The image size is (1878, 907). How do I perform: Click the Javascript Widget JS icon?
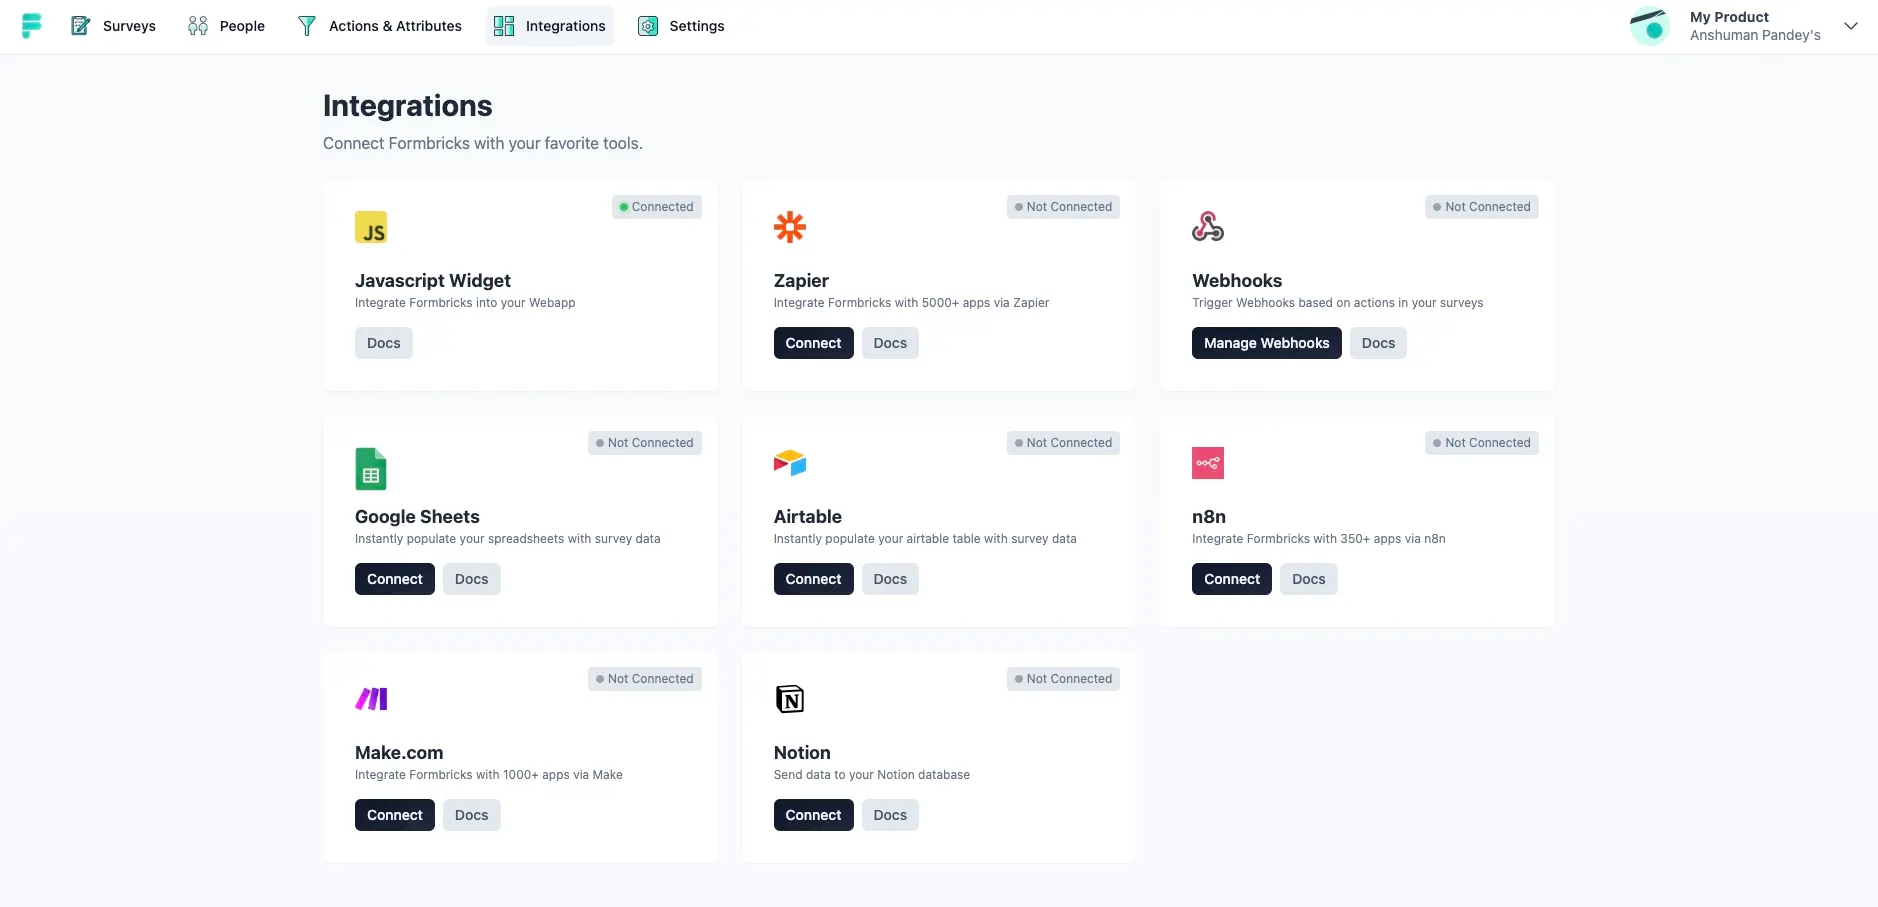(x=371, y=227)
